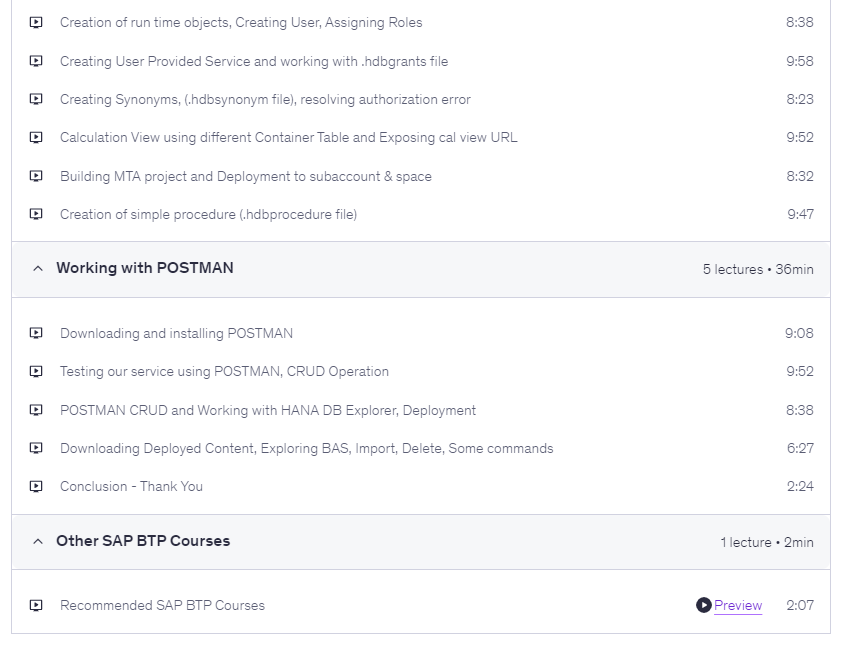Select Creation of simple procedure lecture
The width and height of the screenshot is (855, 645).
click(x=208, y=214)
